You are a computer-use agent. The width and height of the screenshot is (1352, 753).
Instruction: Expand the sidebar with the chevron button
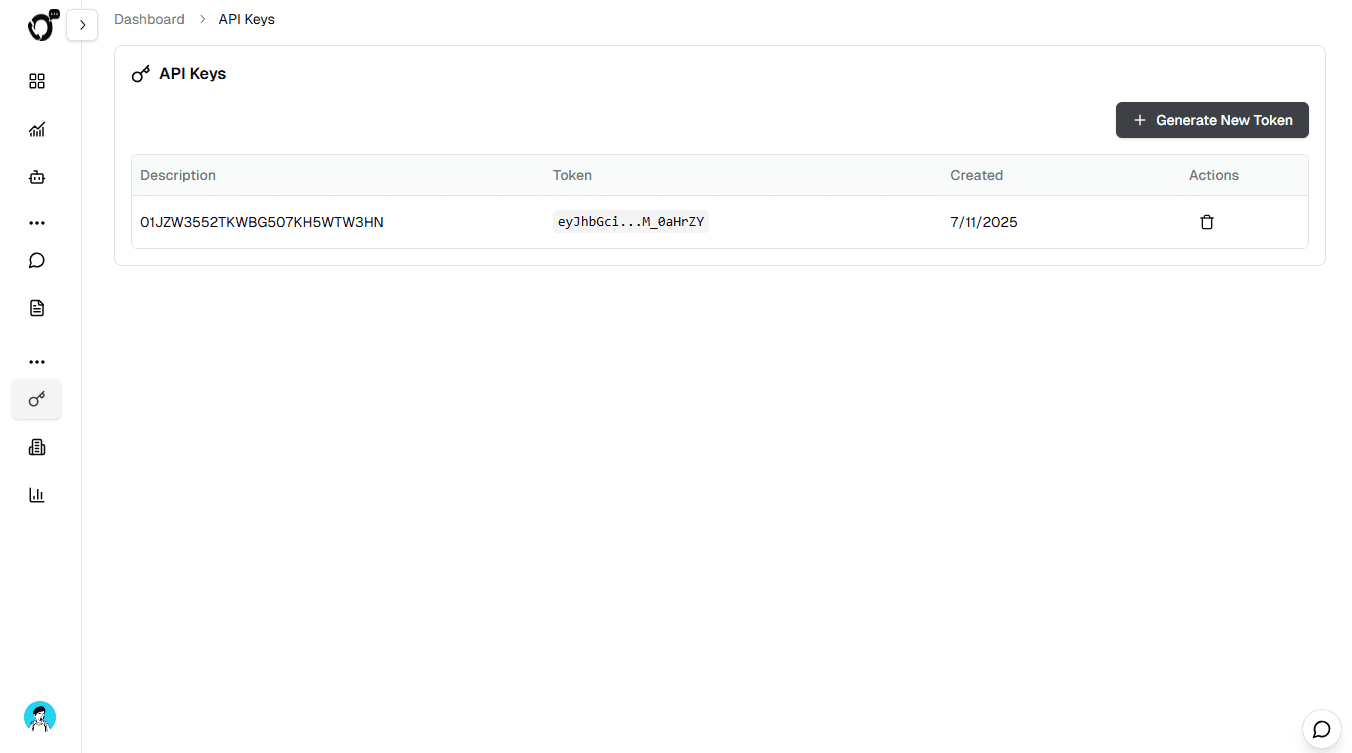[82, 25]
